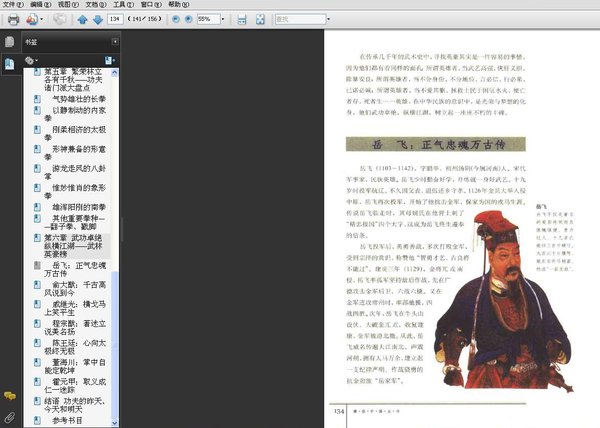Open the 视图 menu
The image size is (600, 428).
pyautogui.click(x=68, y=5)
